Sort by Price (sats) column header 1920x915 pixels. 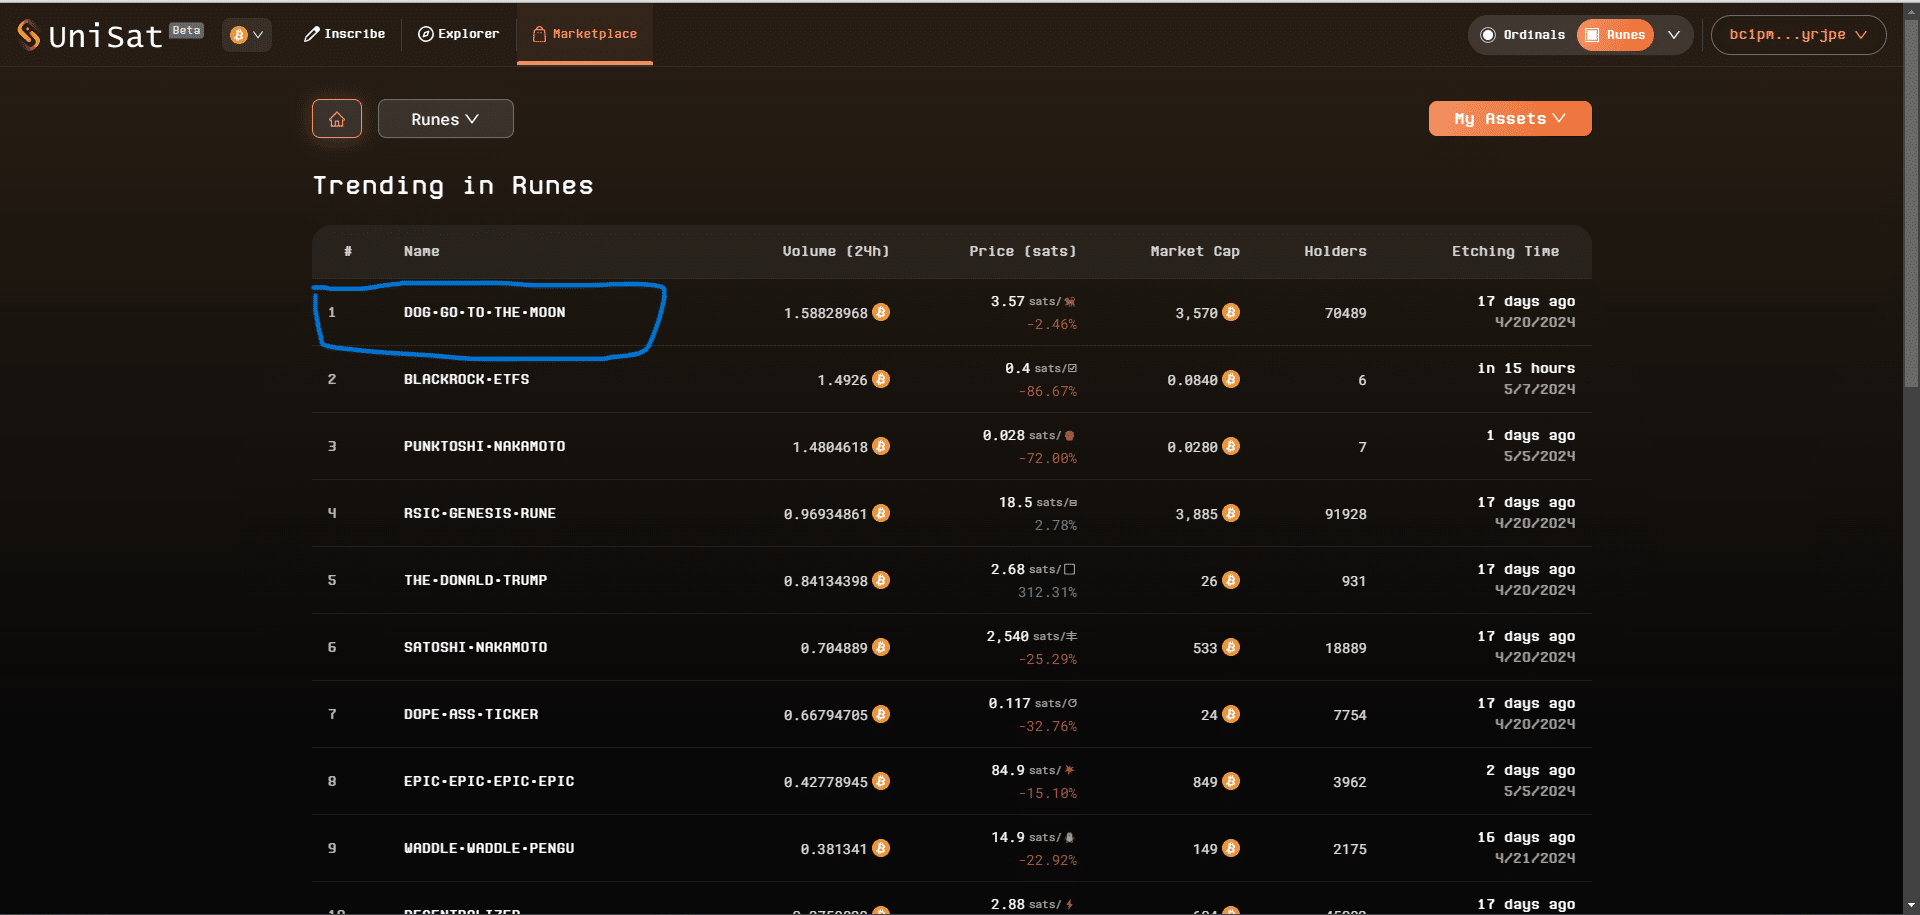1022,251
